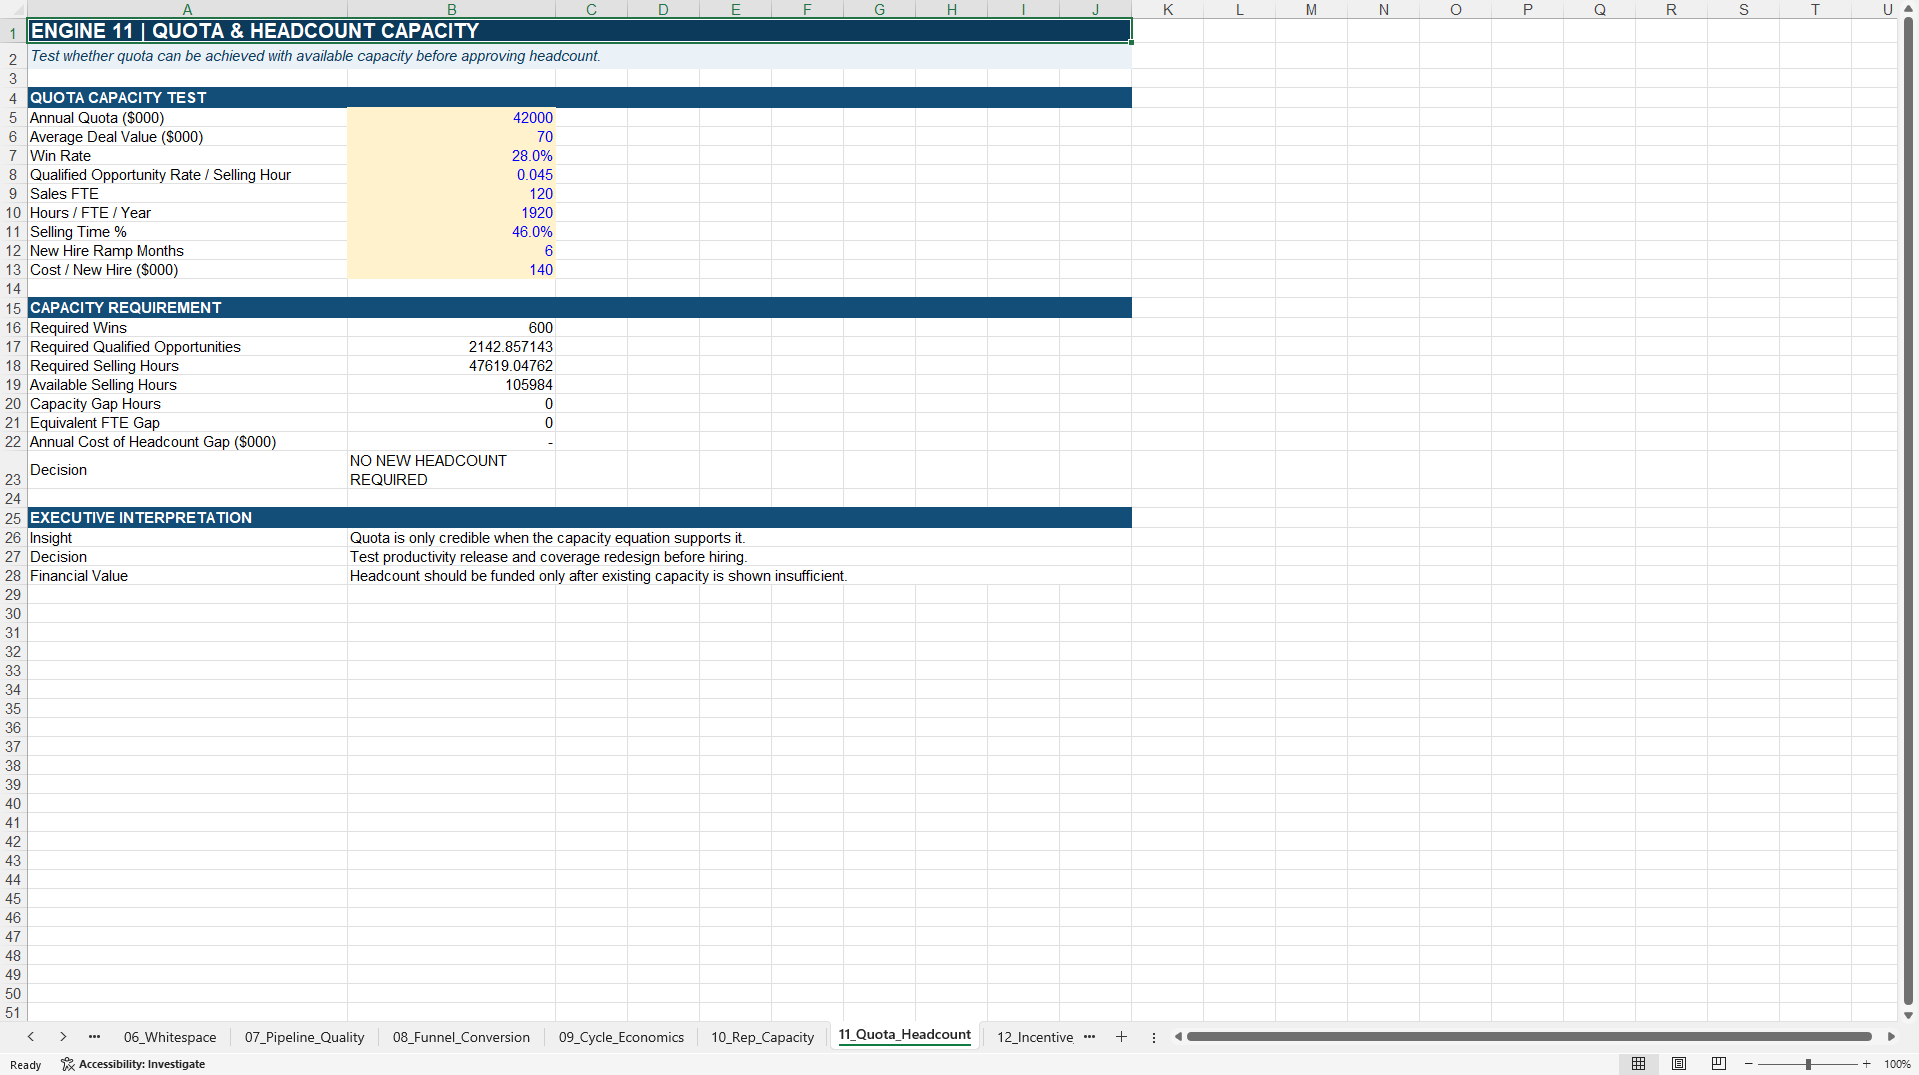The width and height of the screenshot is (1919, 1075).
Task: Open the 09_Cycle_Economics sheet
Action: pyautogui.click(x=621, y=1037)
